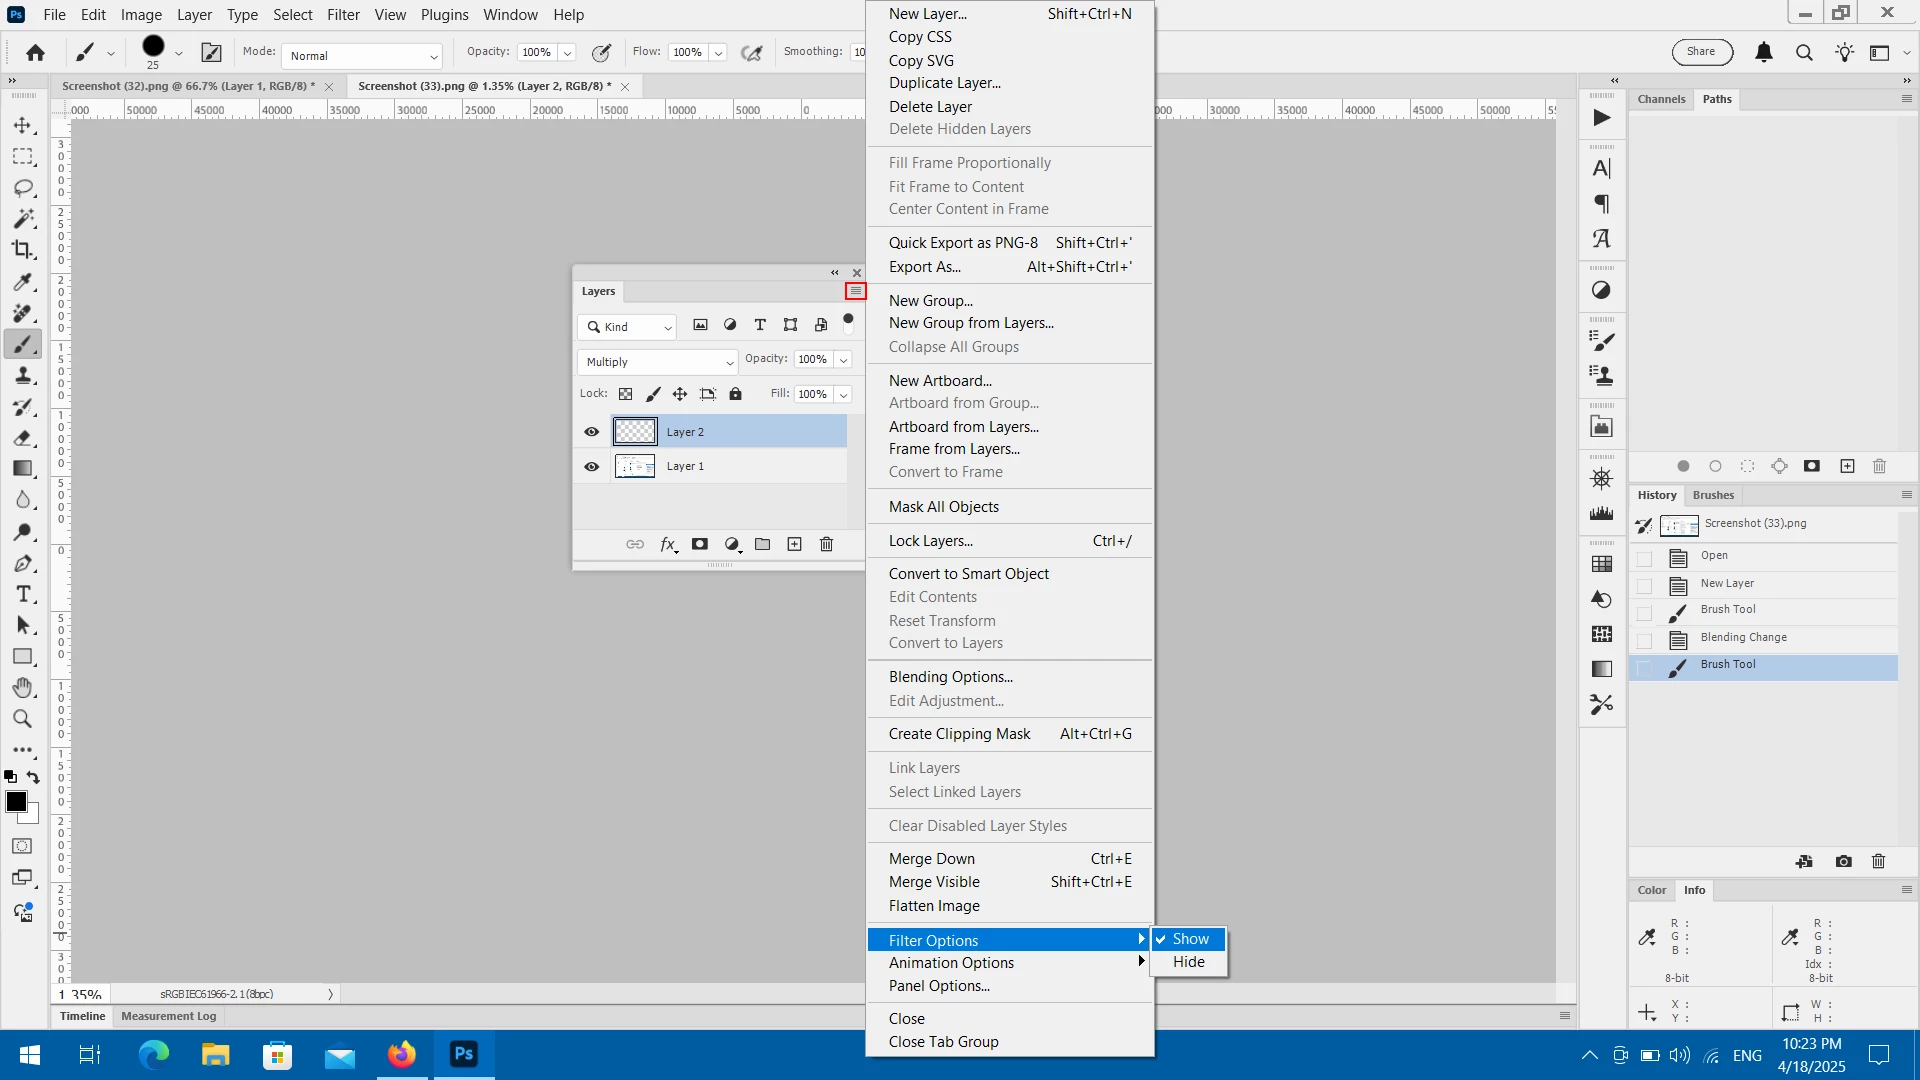Open the Multiply blend mode dropdown
Viewport: 1920px width, 1080px height.
(658, 362)
